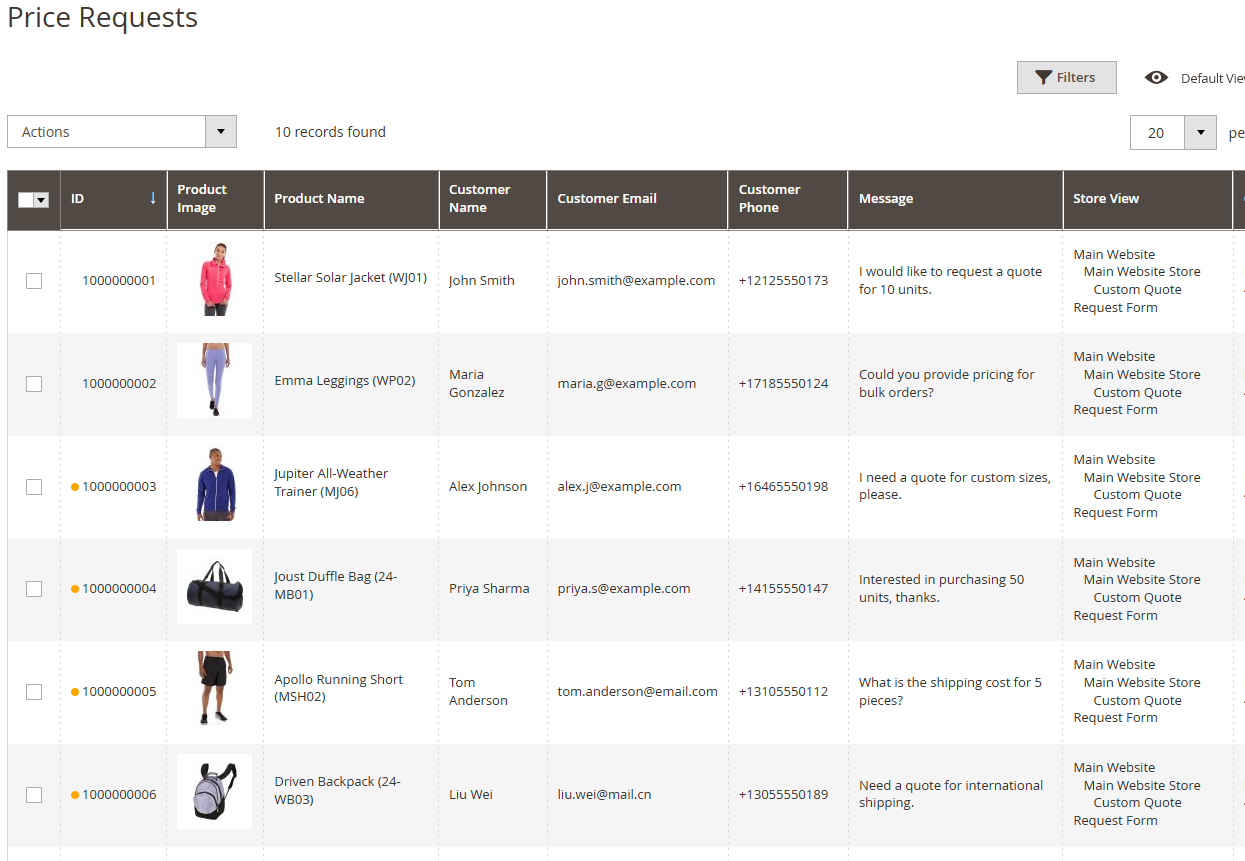Click inside the page size field showing 20

(1154, 132)
